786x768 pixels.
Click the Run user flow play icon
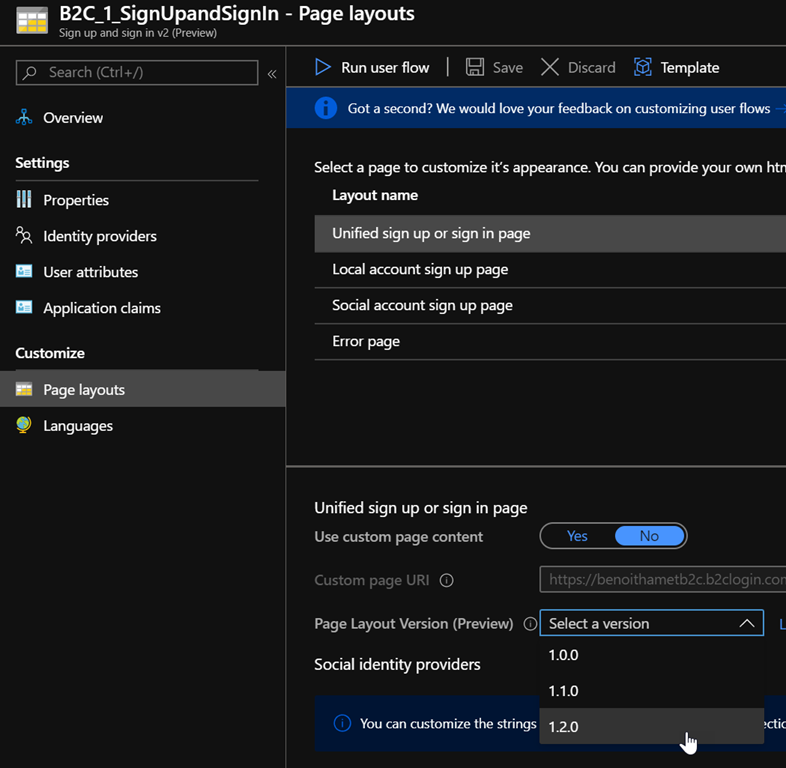click(x=323, y=67)
